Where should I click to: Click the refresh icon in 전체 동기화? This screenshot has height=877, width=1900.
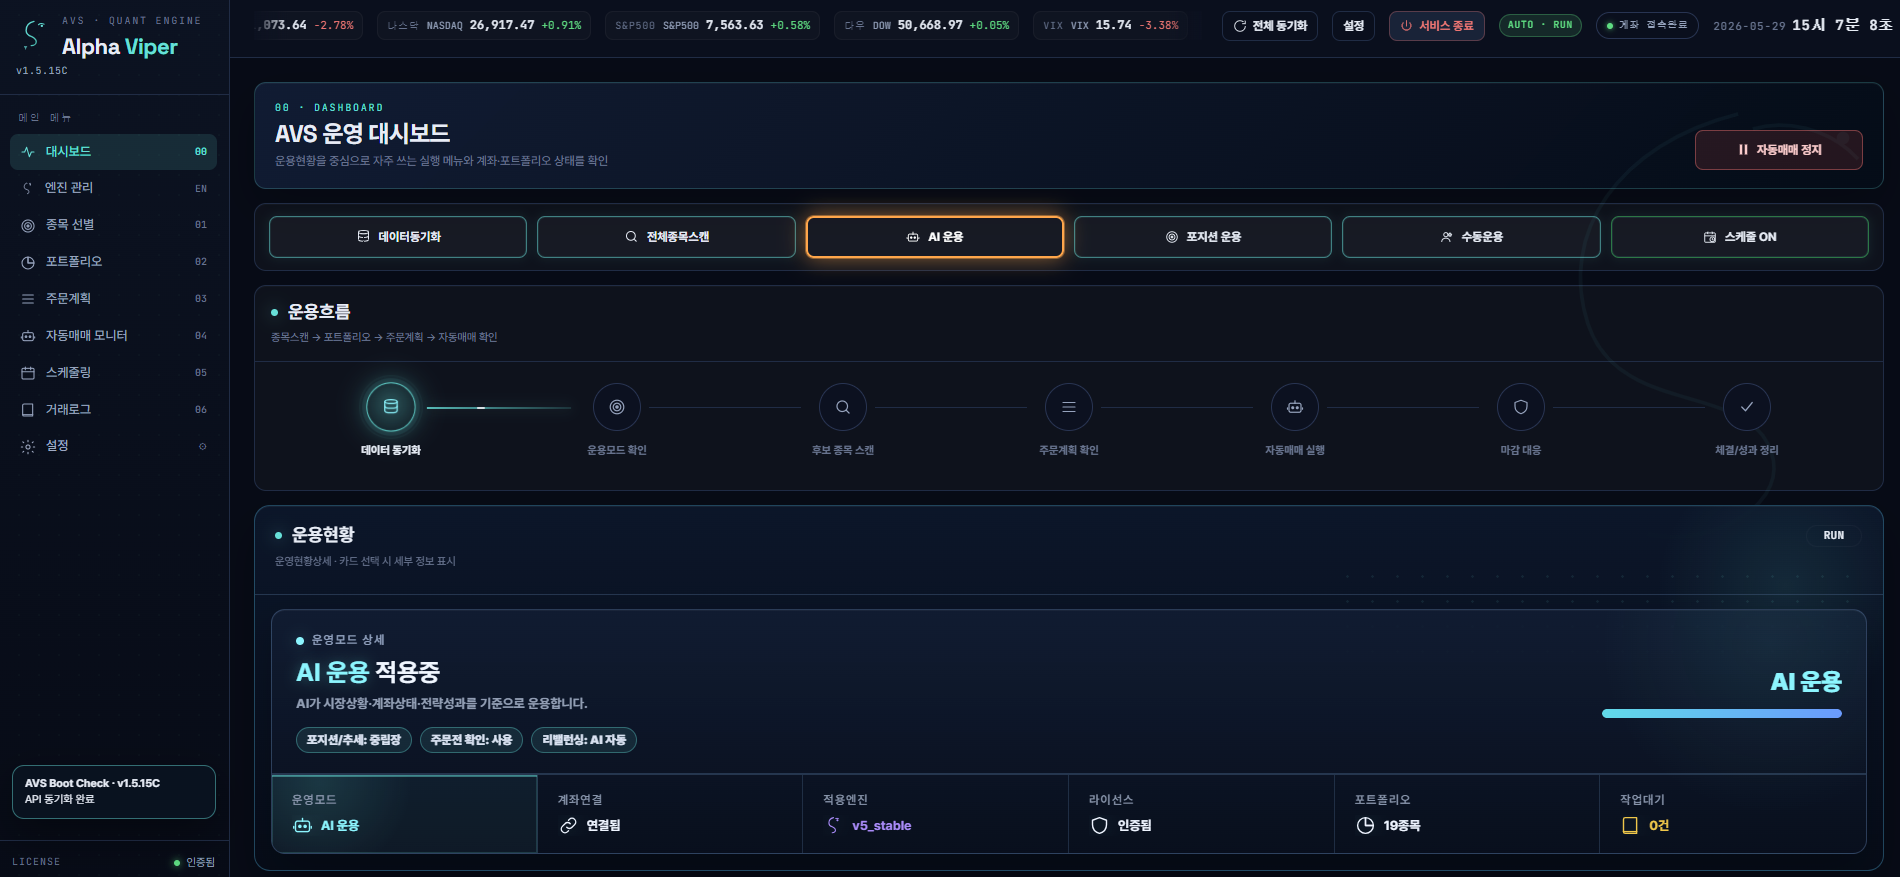(x=1240, y=26)
